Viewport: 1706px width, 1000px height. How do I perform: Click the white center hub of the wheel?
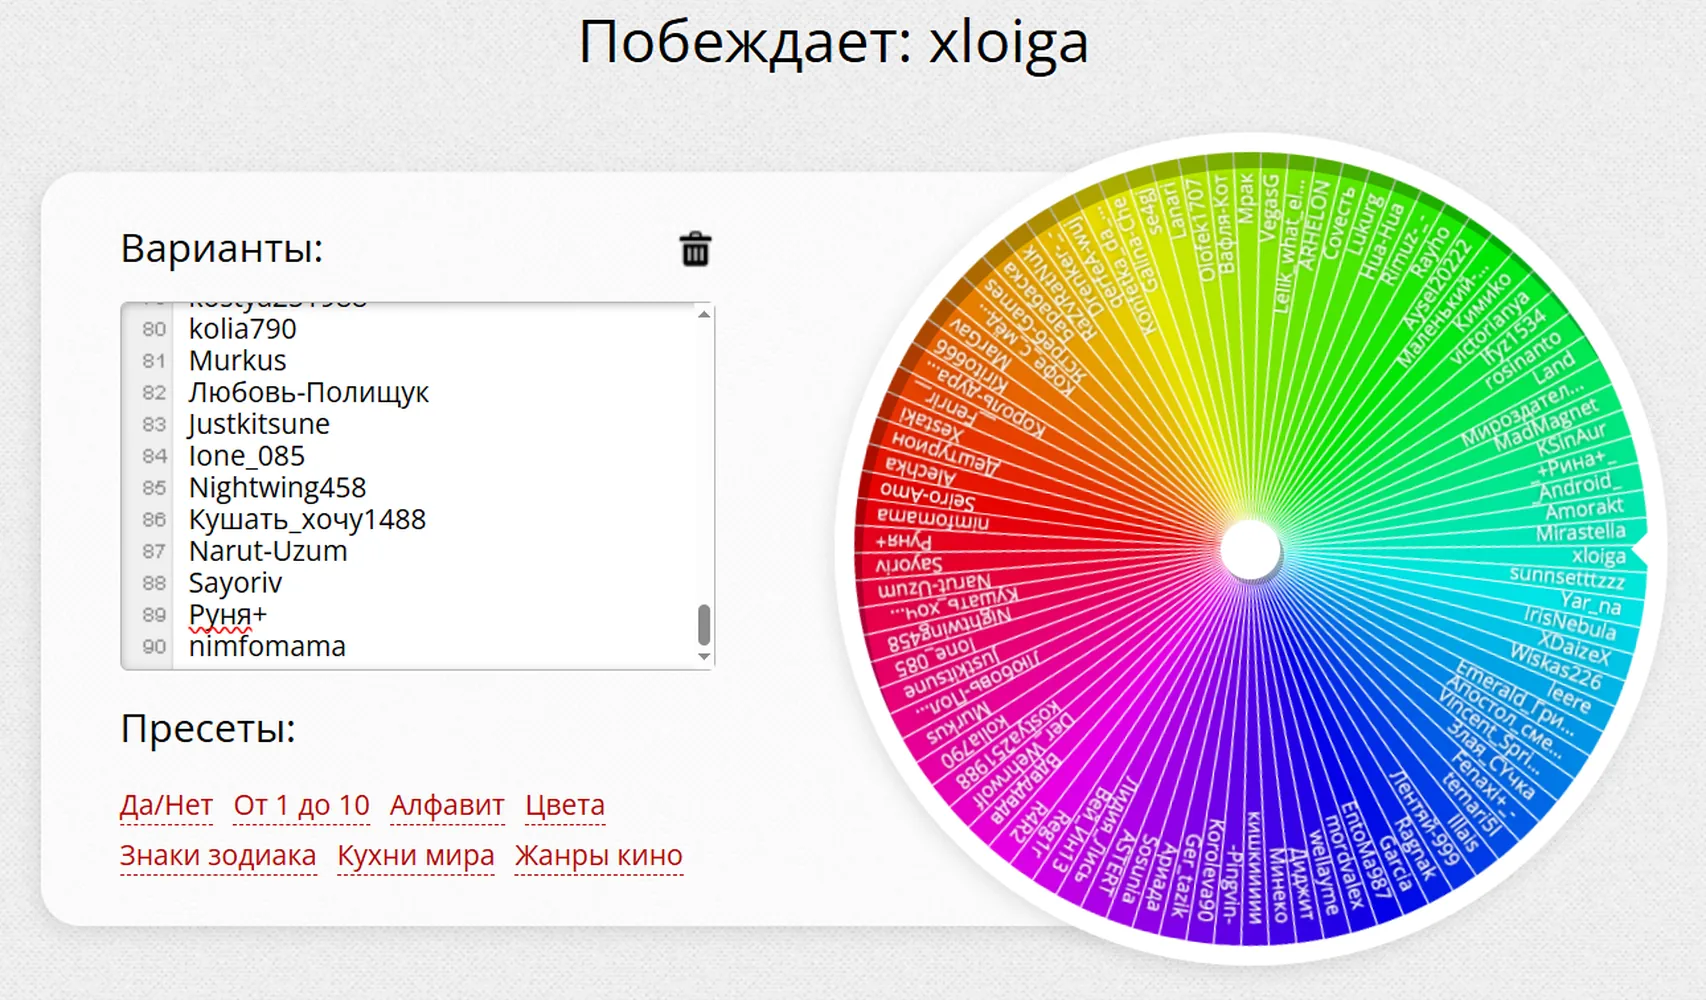pos(1250,549)
